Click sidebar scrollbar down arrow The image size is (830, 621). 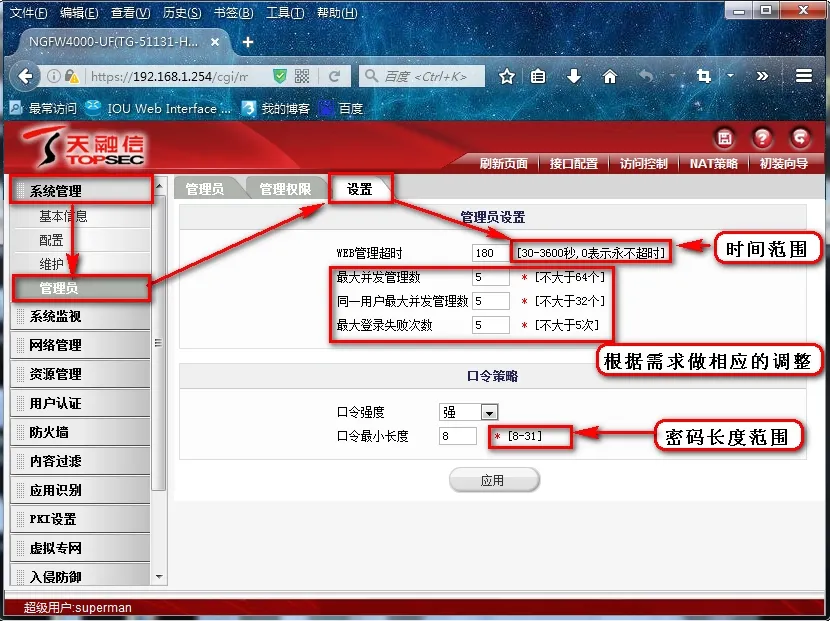tap(159, 577)
